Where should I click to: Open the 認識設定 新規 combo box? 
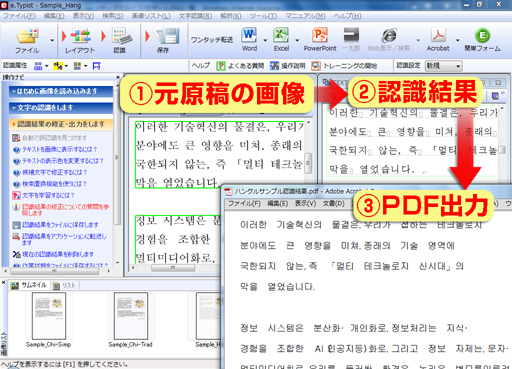point(443,66)
